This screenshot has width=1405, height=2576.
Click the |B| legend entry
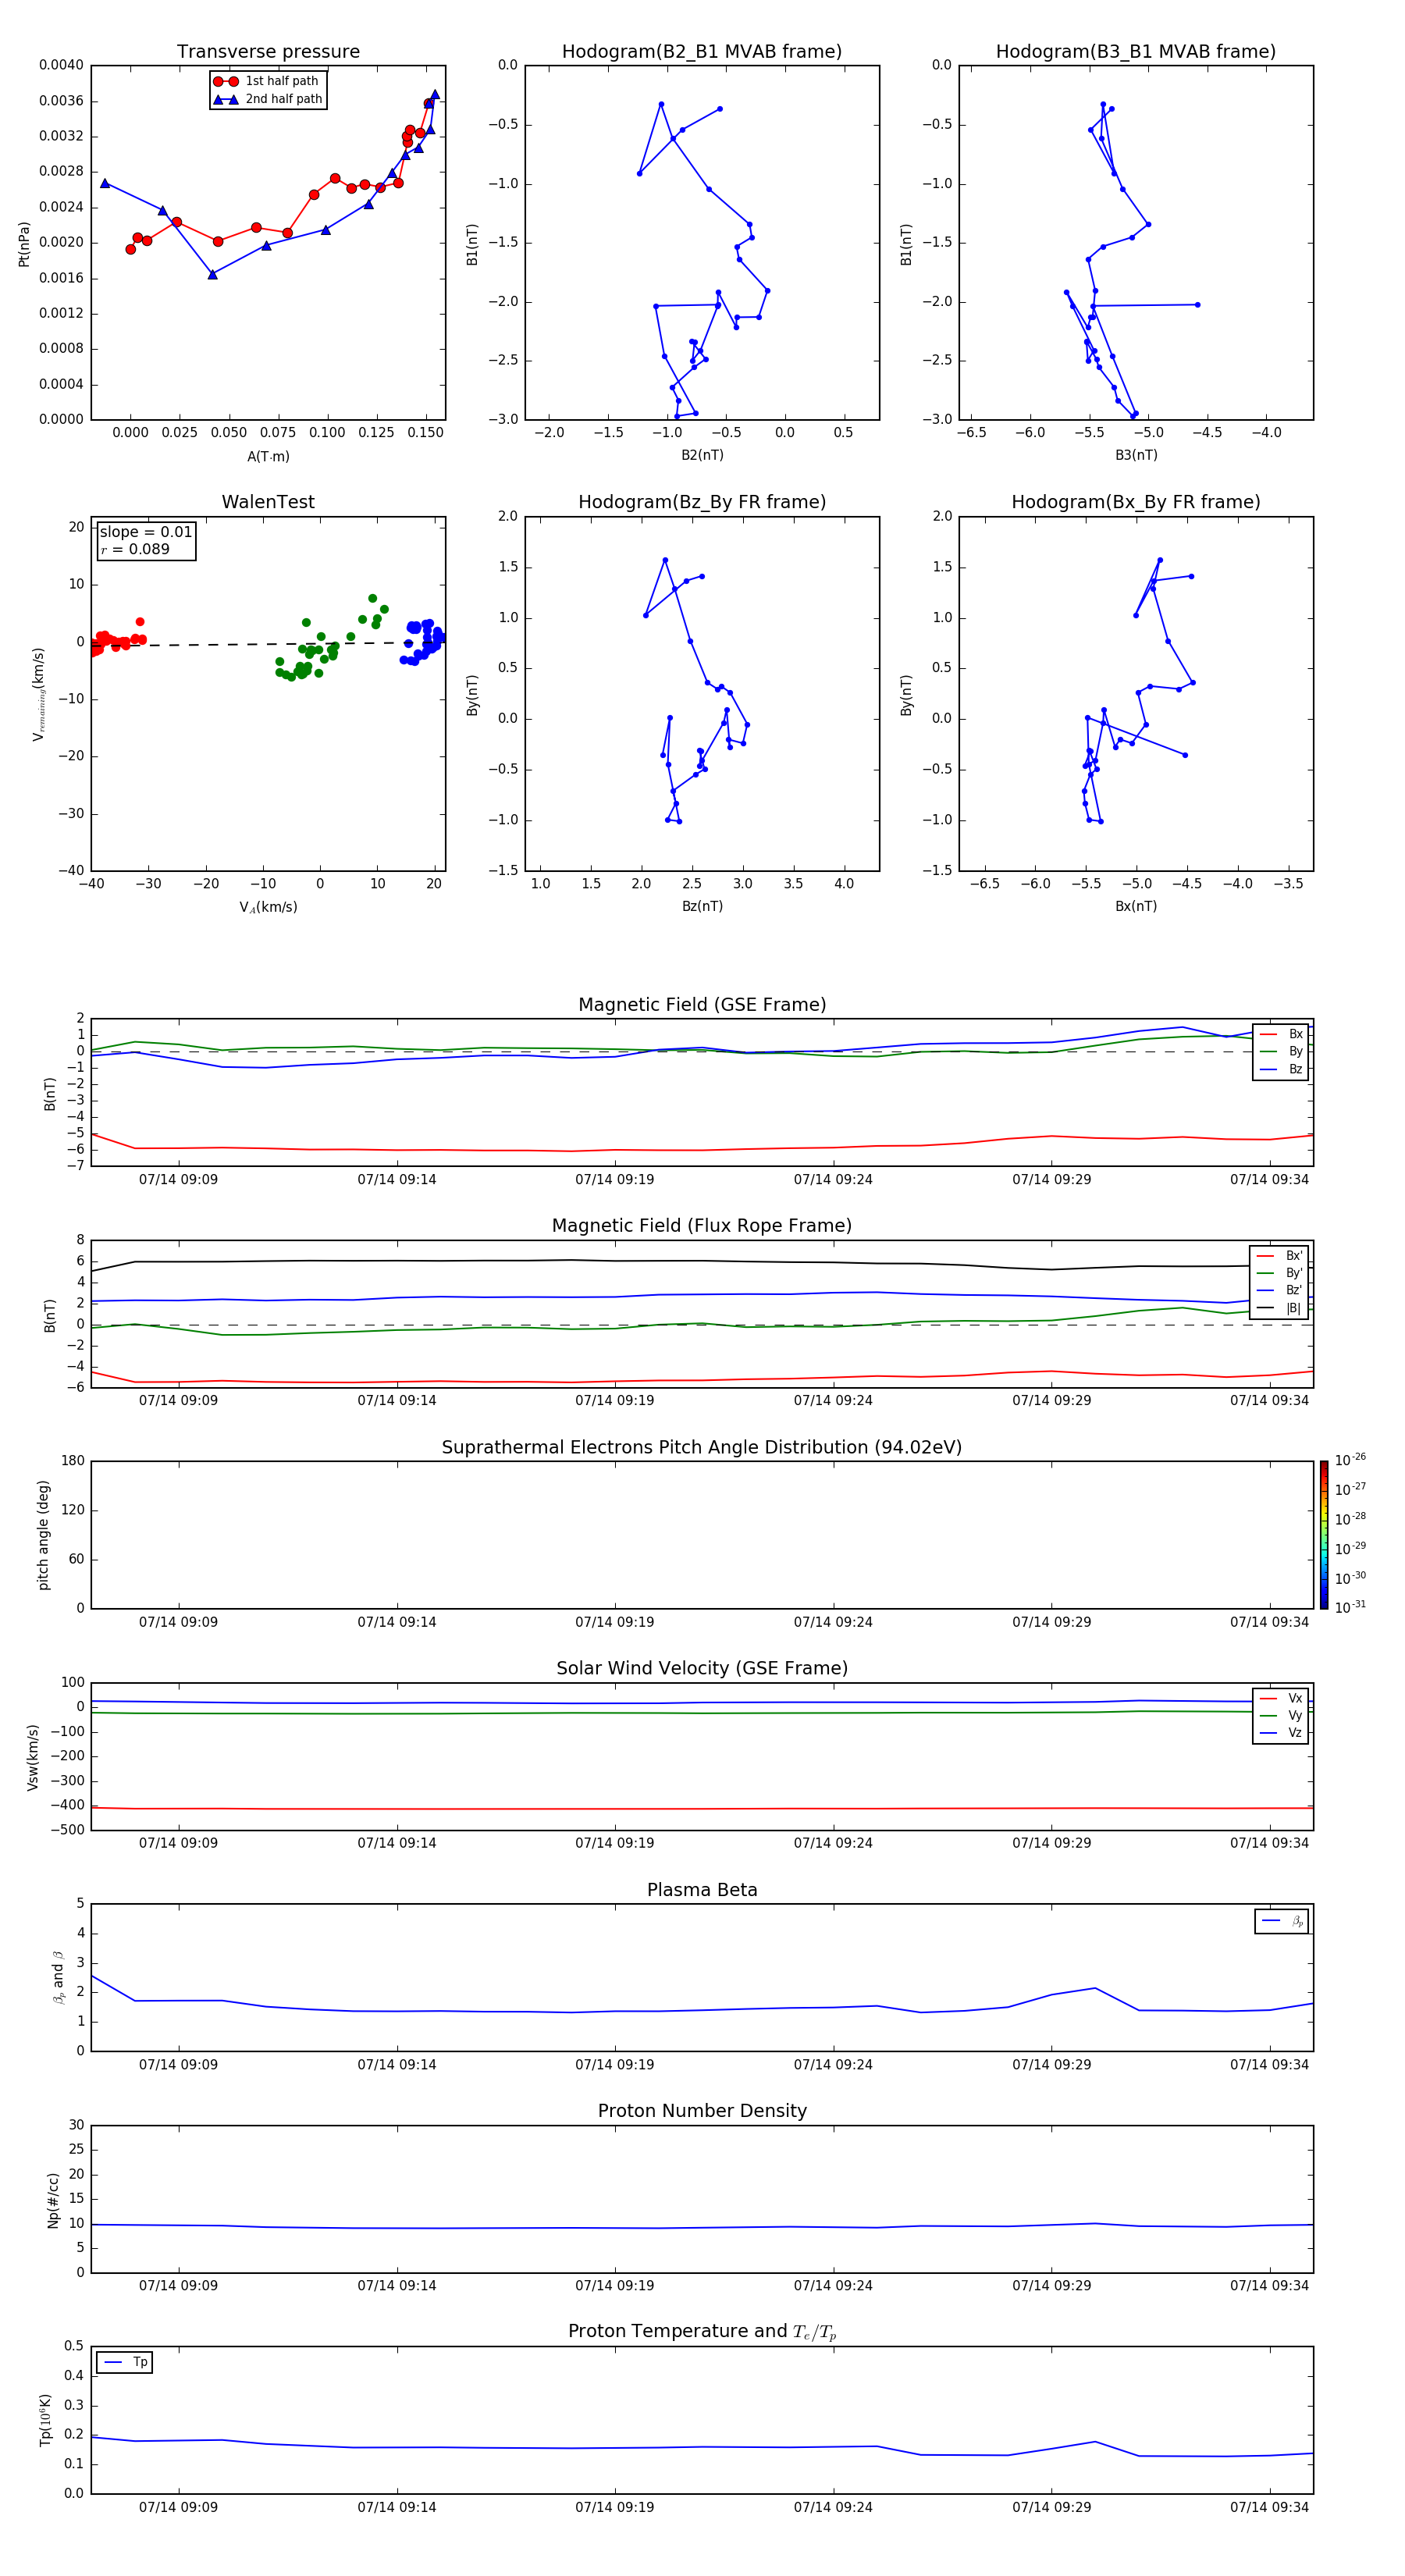(x=1279, y=1308)
